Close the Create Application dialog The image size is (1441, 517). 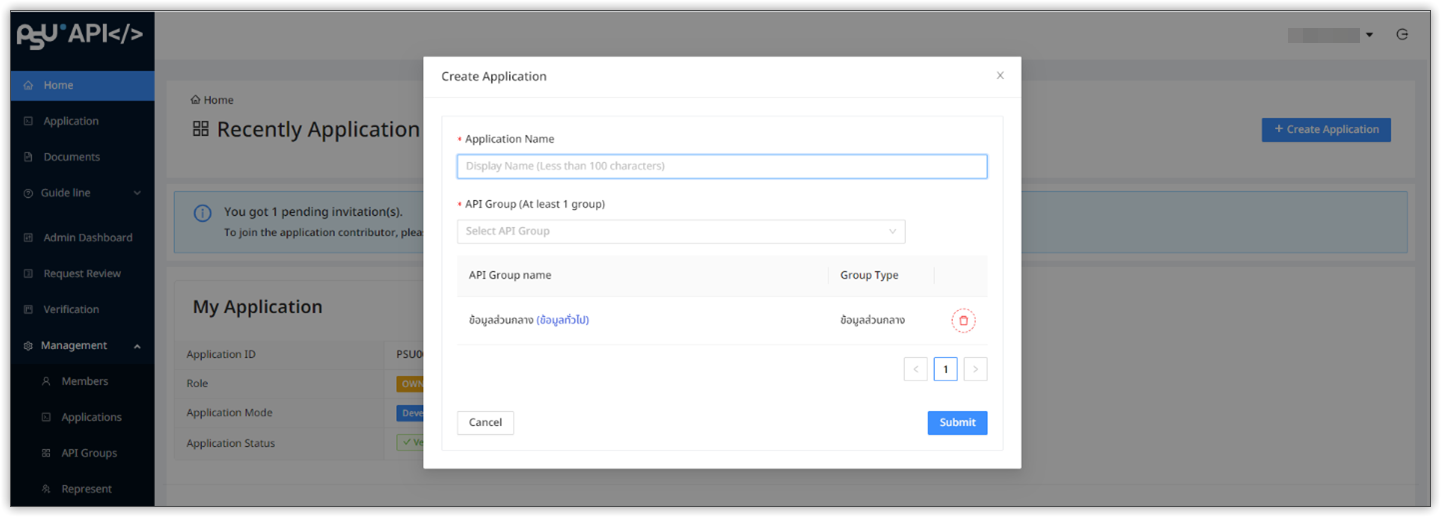click(999, 76)
